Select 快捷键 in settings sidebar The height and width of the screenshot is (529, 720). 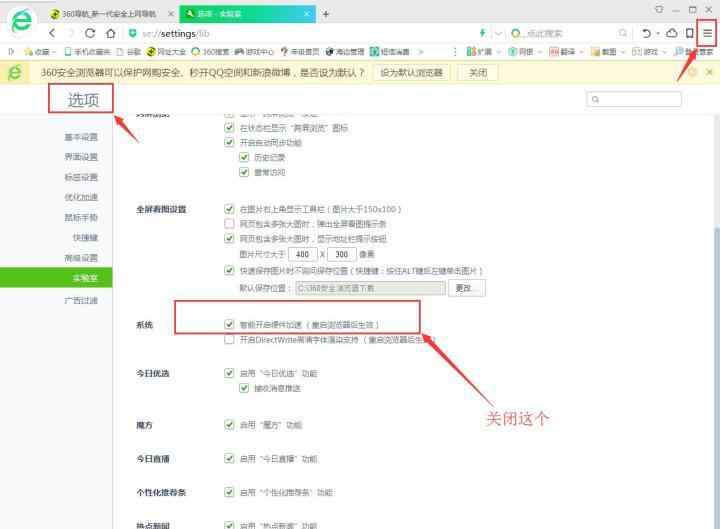pyautogui.click(x=85, y=237)
